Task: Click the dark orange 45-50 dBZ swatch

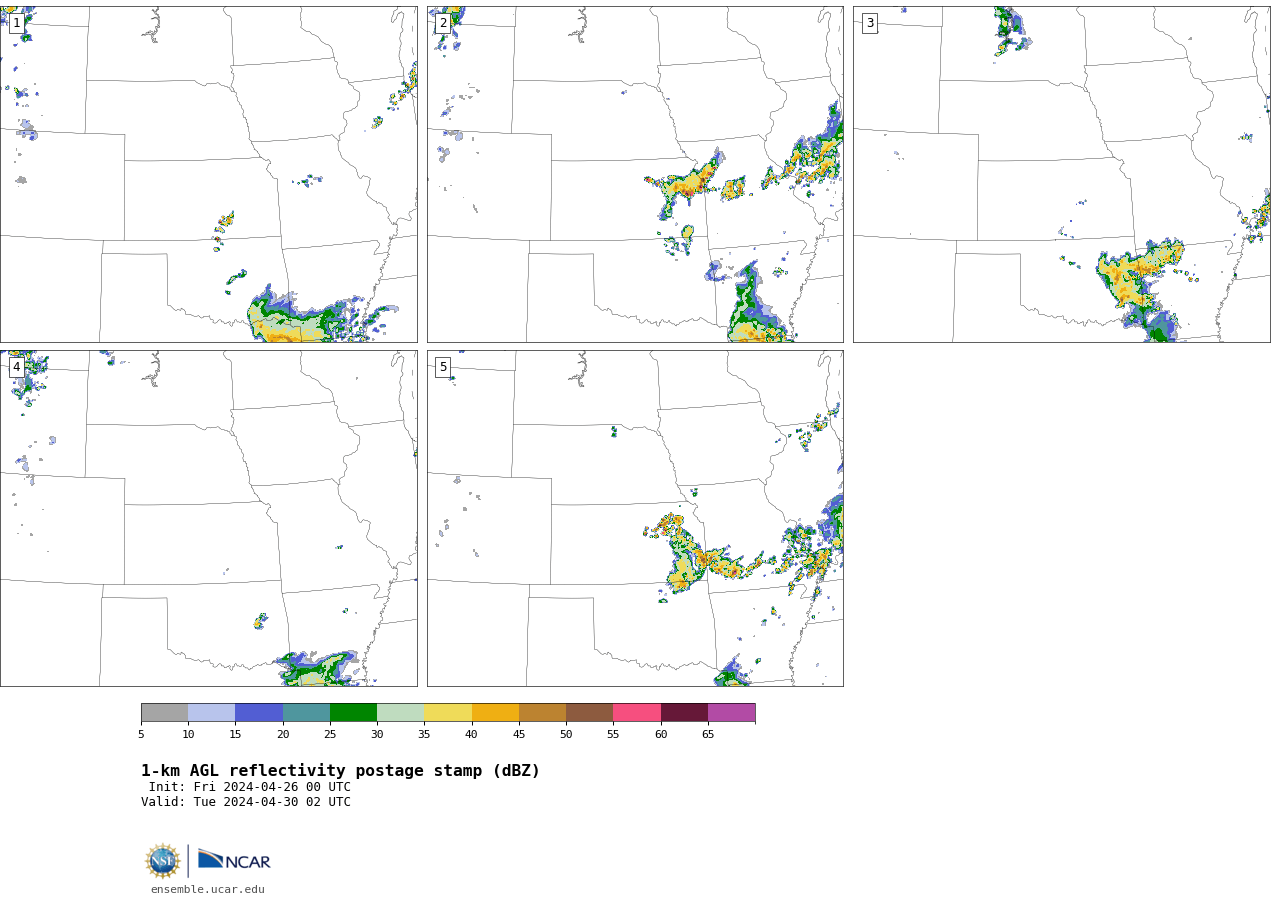Action: pos(543,713)
